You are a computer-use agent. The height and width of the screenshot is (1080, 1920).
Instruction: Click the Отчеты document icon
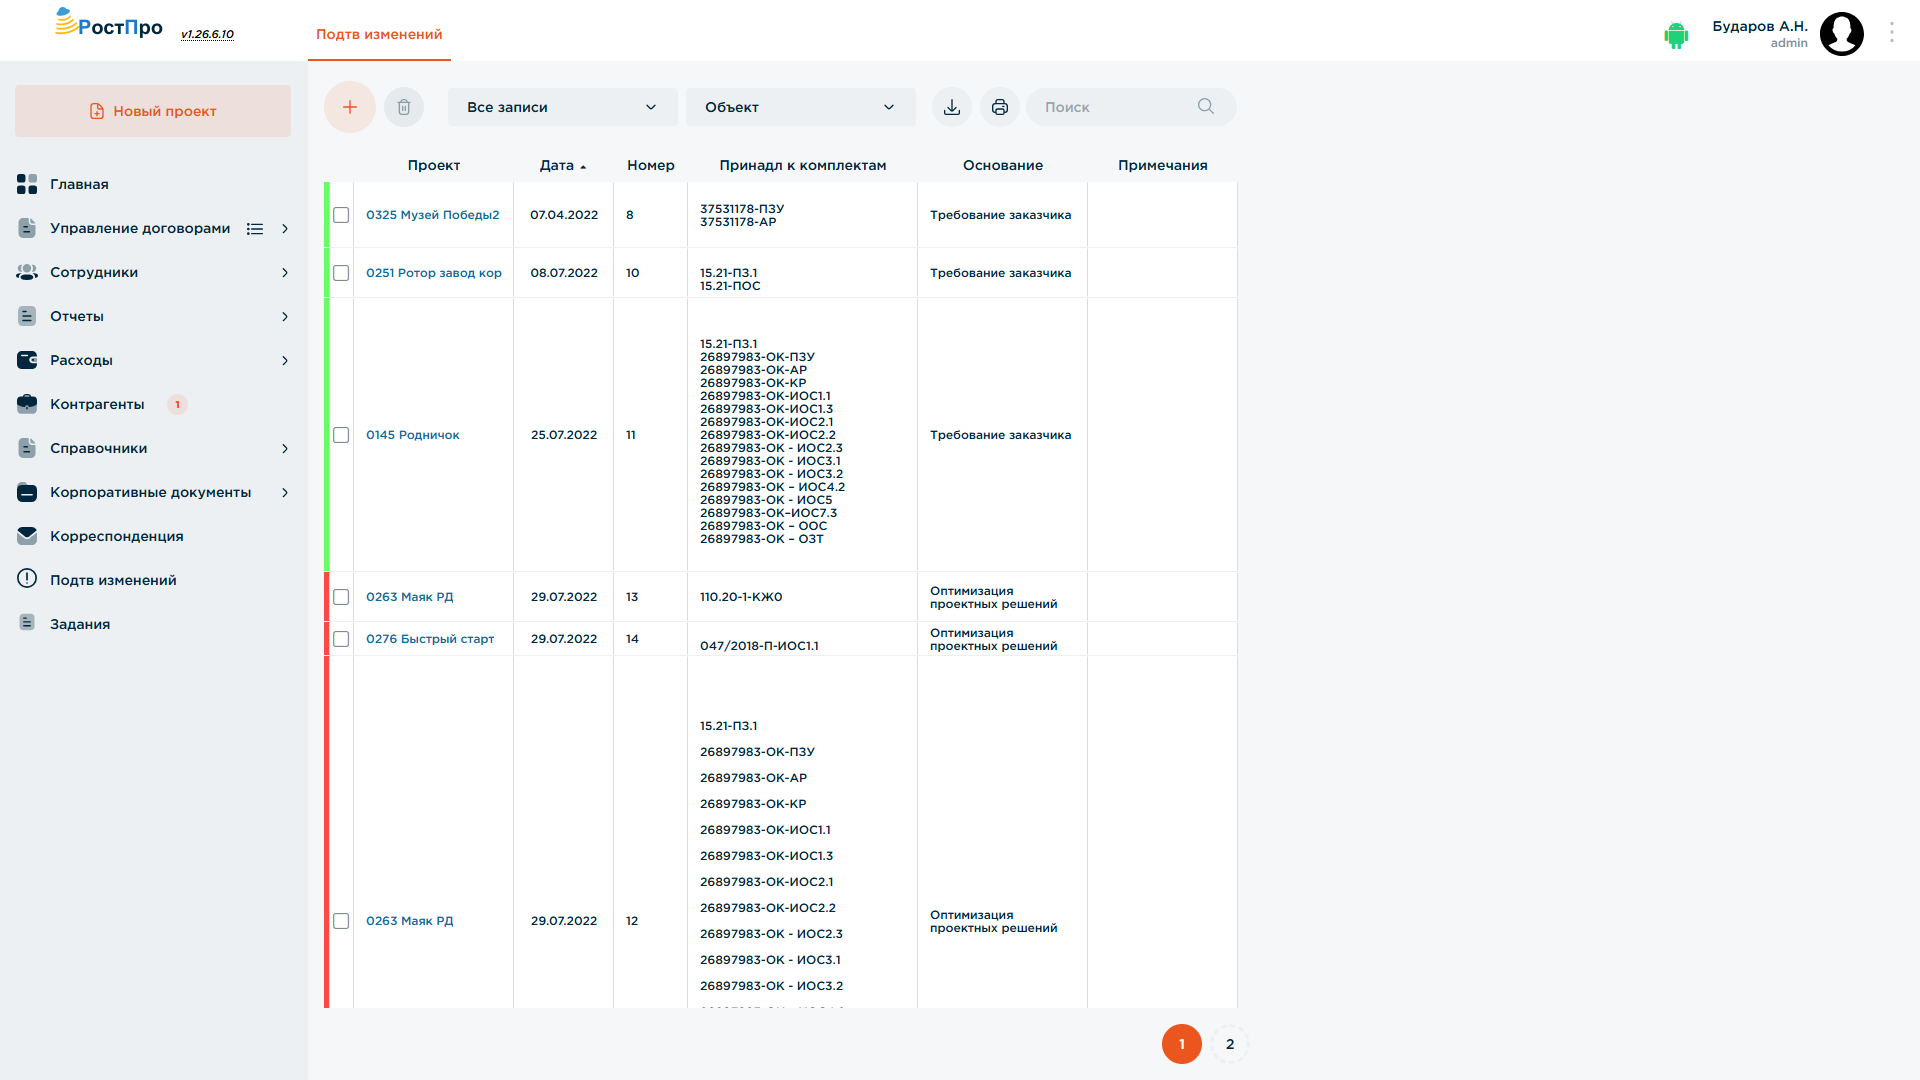click(x=27, y=316)
